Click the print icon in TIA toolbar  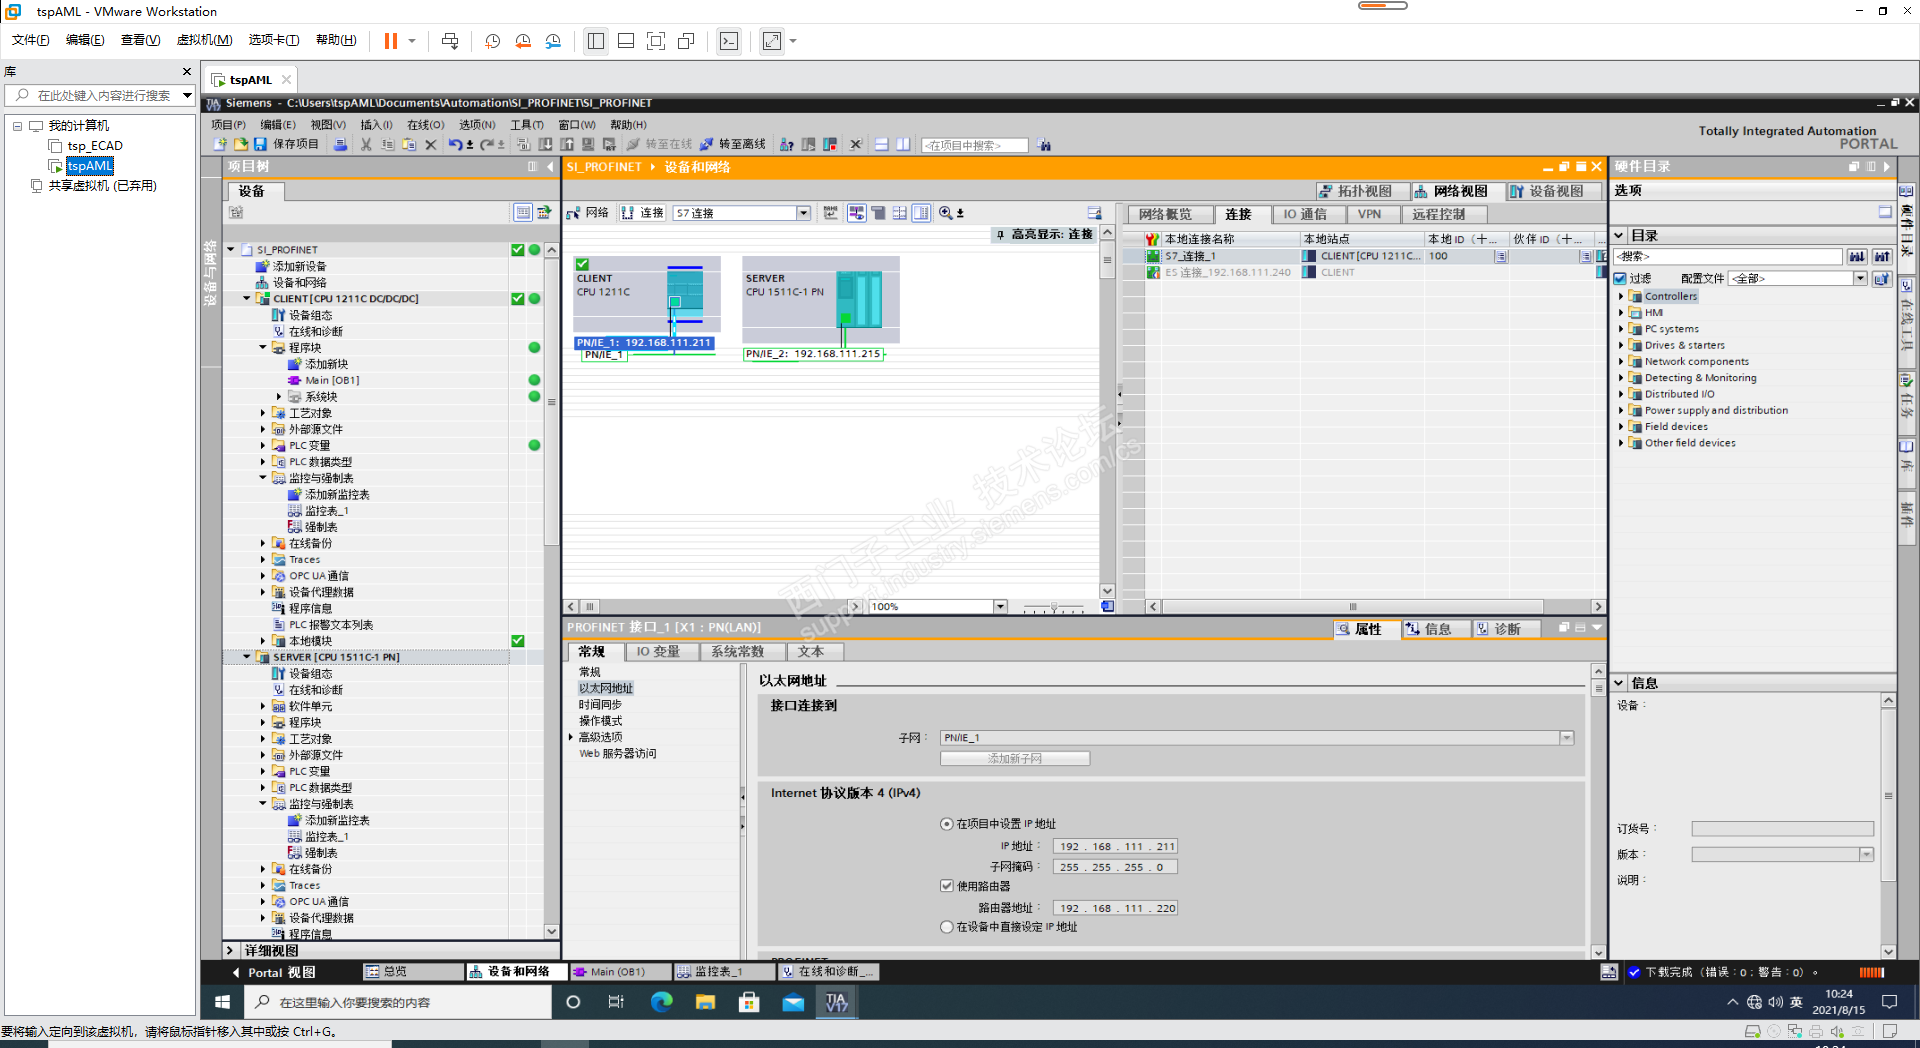pos(341,145)
